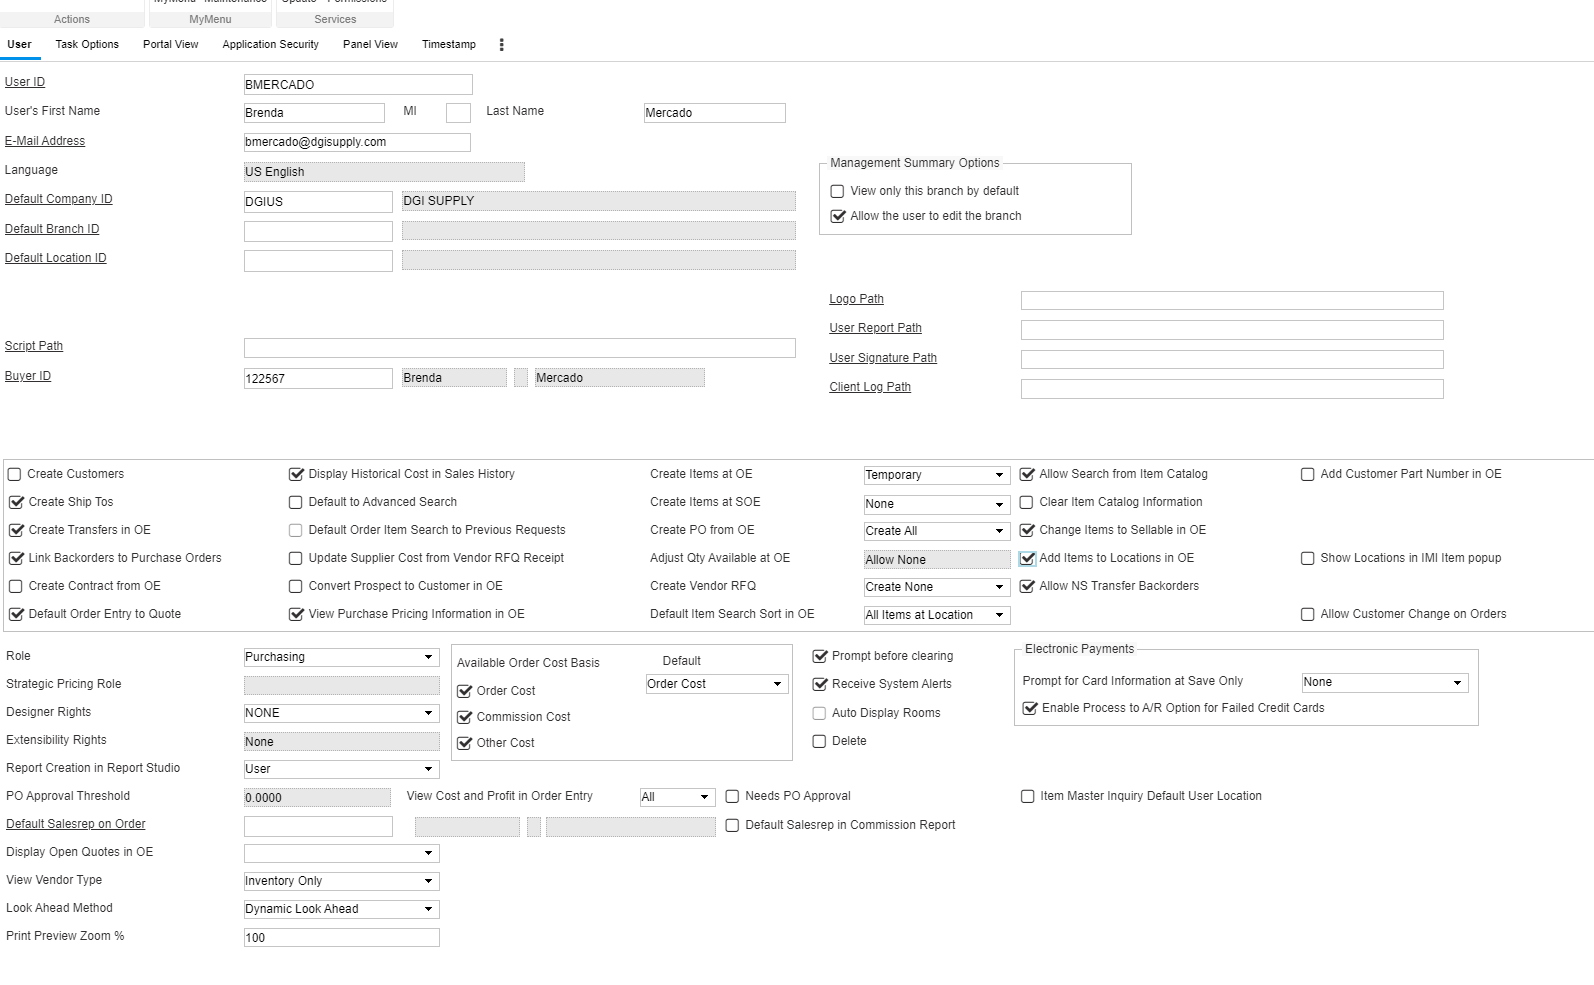Click the Default Branch ID link
The image size is (1594, 985).
[52, 229]
